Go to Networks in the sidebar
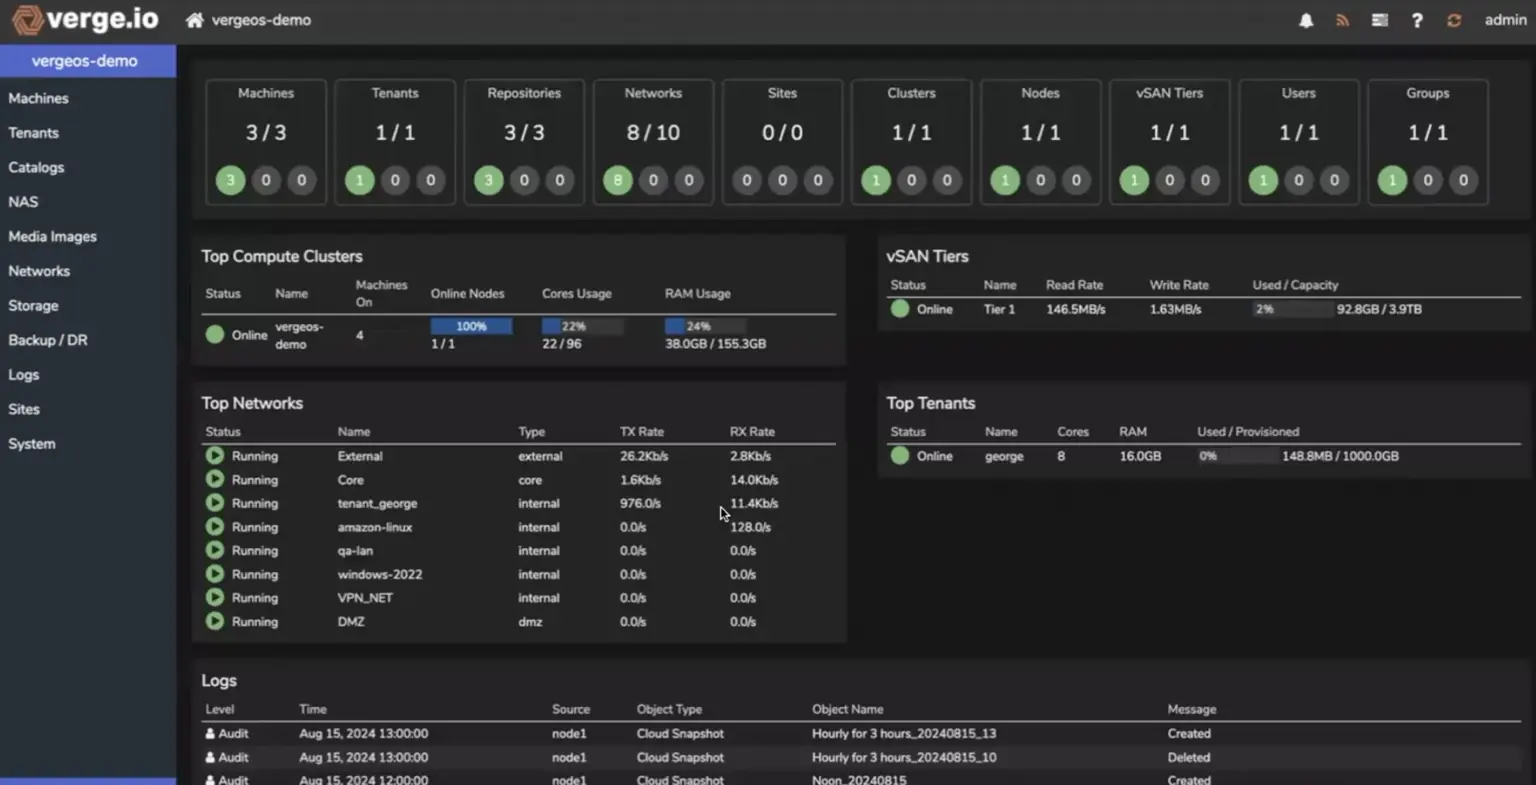1536x785 pixels. [x=39, y=270]
